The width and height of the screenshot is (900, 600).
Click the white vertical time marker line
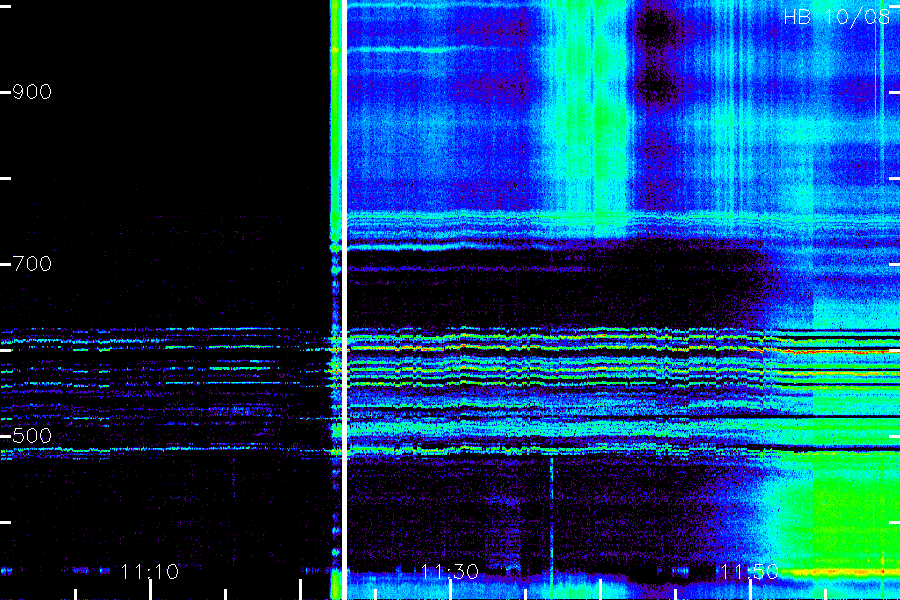coord(344,300)
